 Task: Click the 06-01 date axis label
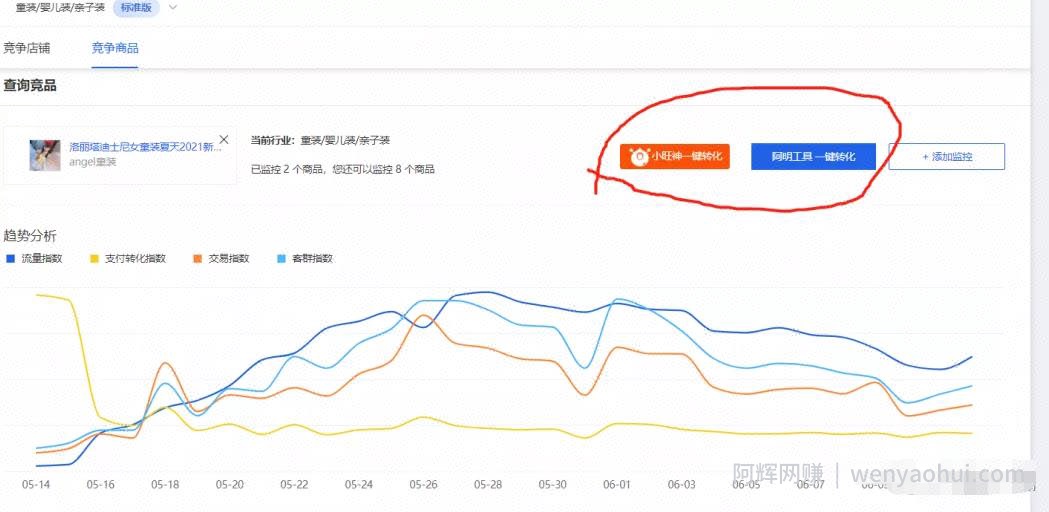tap(617, 484)
